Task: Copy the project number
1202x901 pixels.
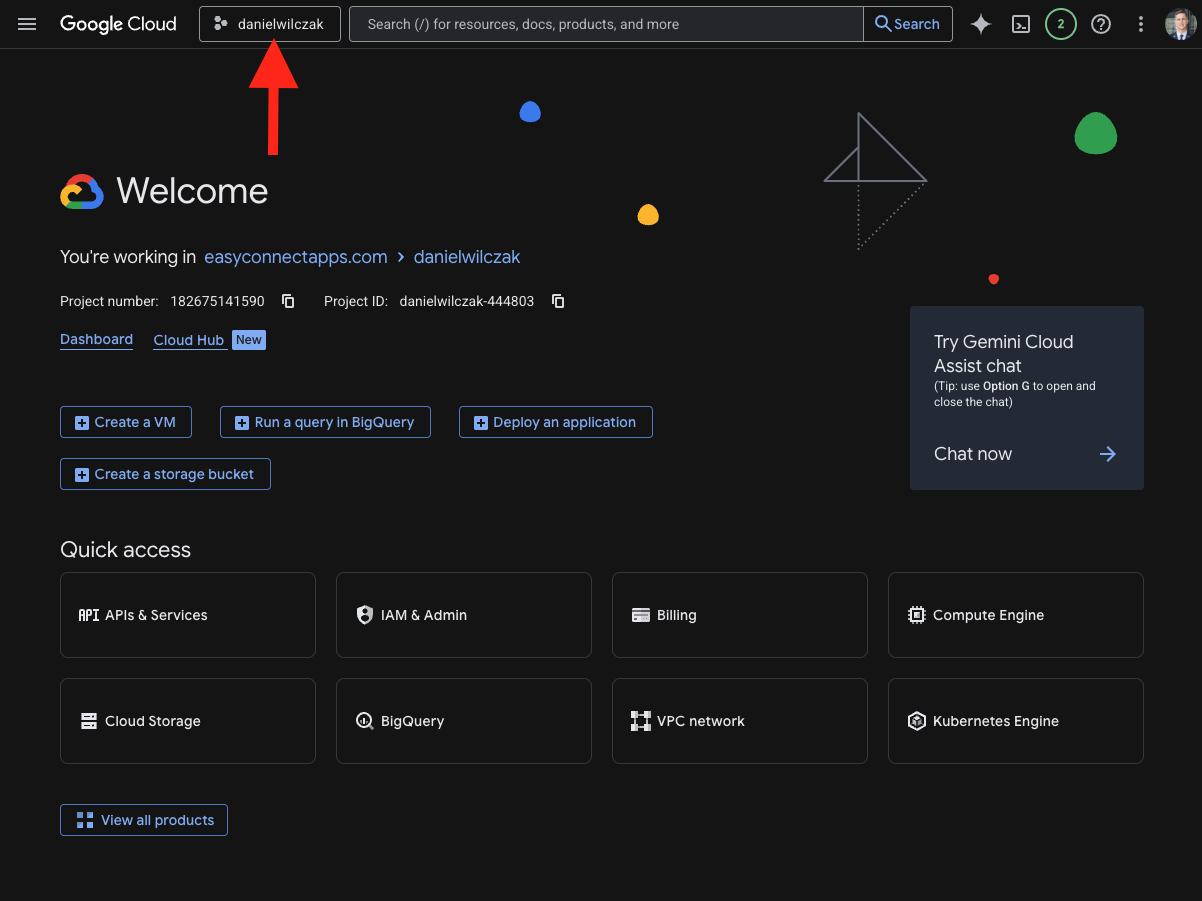Action: tap(288, 301)
